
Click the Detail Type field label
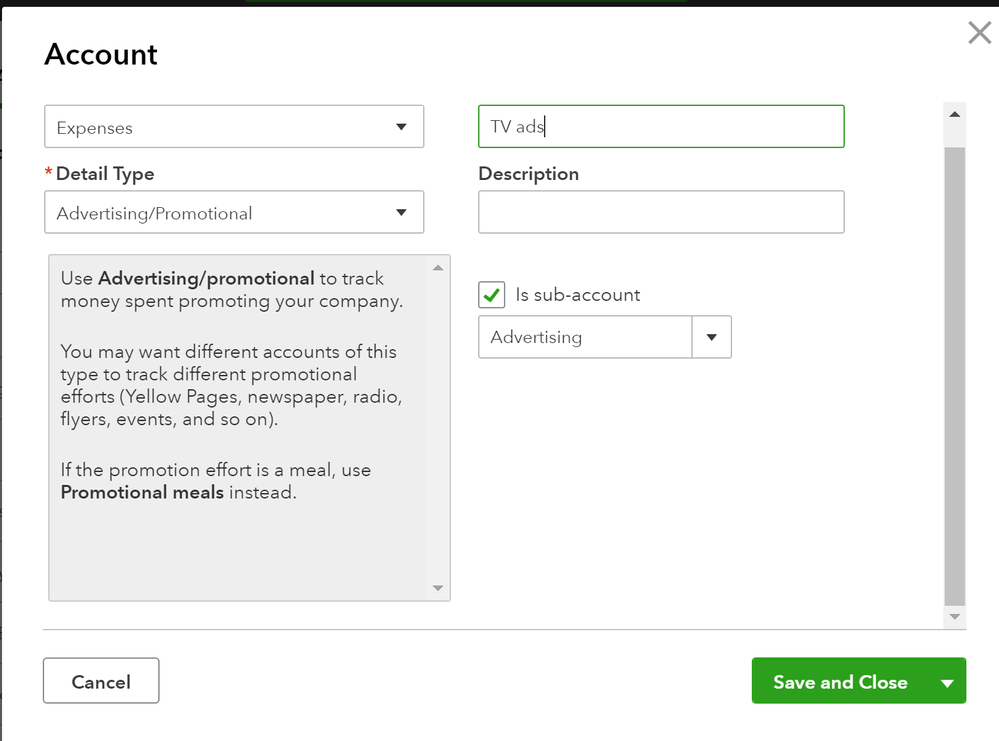(x=105, y=174)
